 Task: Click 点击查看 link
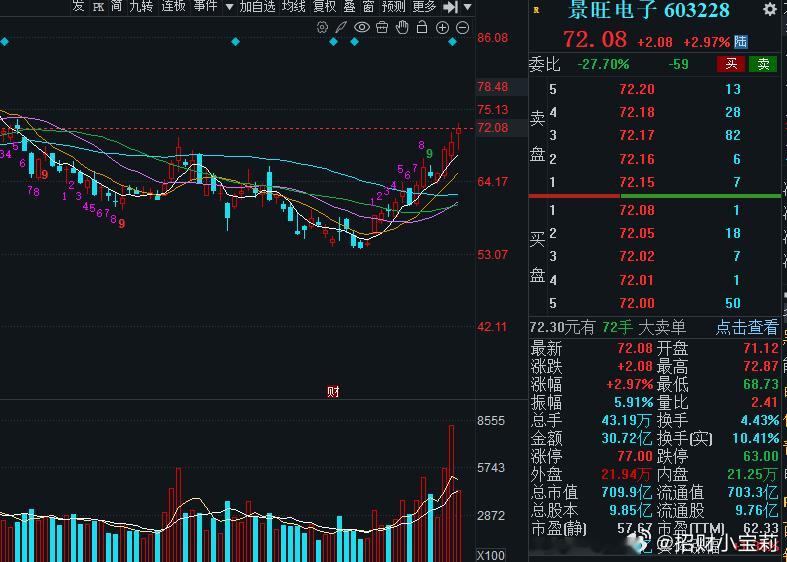pos(747,327)
